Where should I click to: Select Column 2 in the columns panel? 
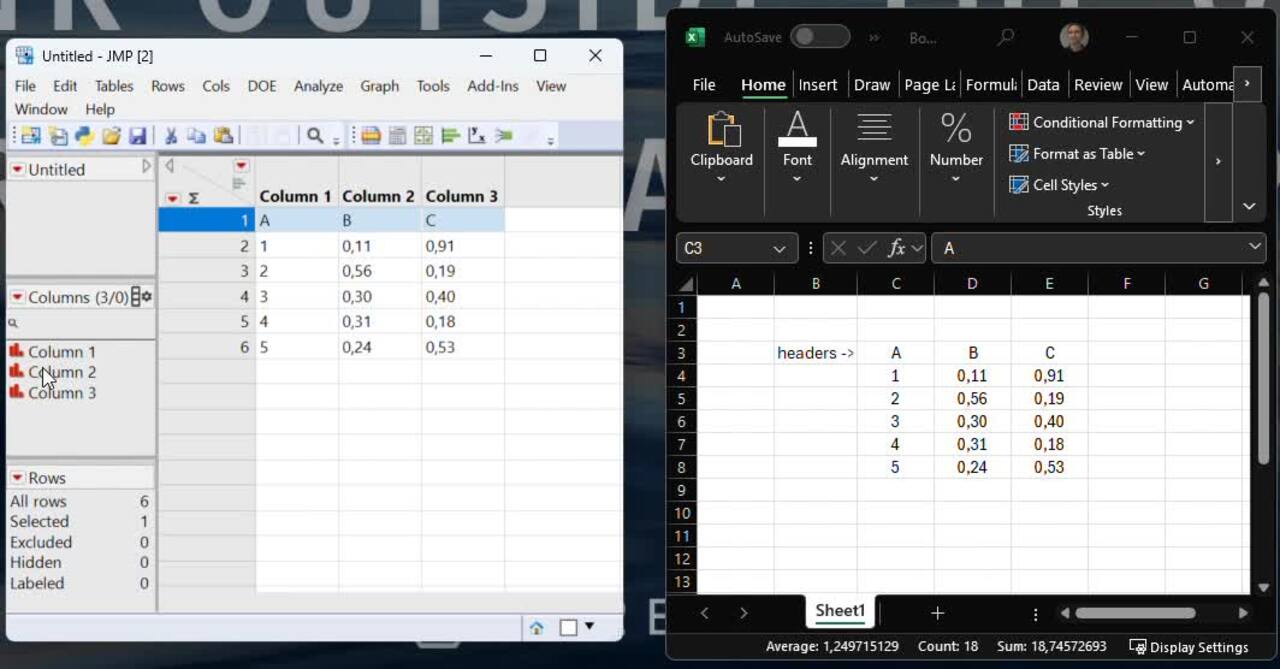[x=61, y=372]
